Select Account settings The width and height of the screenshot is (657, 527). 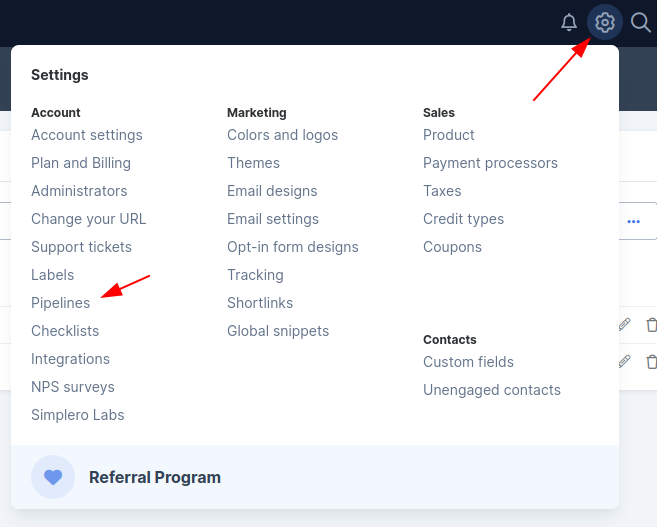tap(87, 135)
